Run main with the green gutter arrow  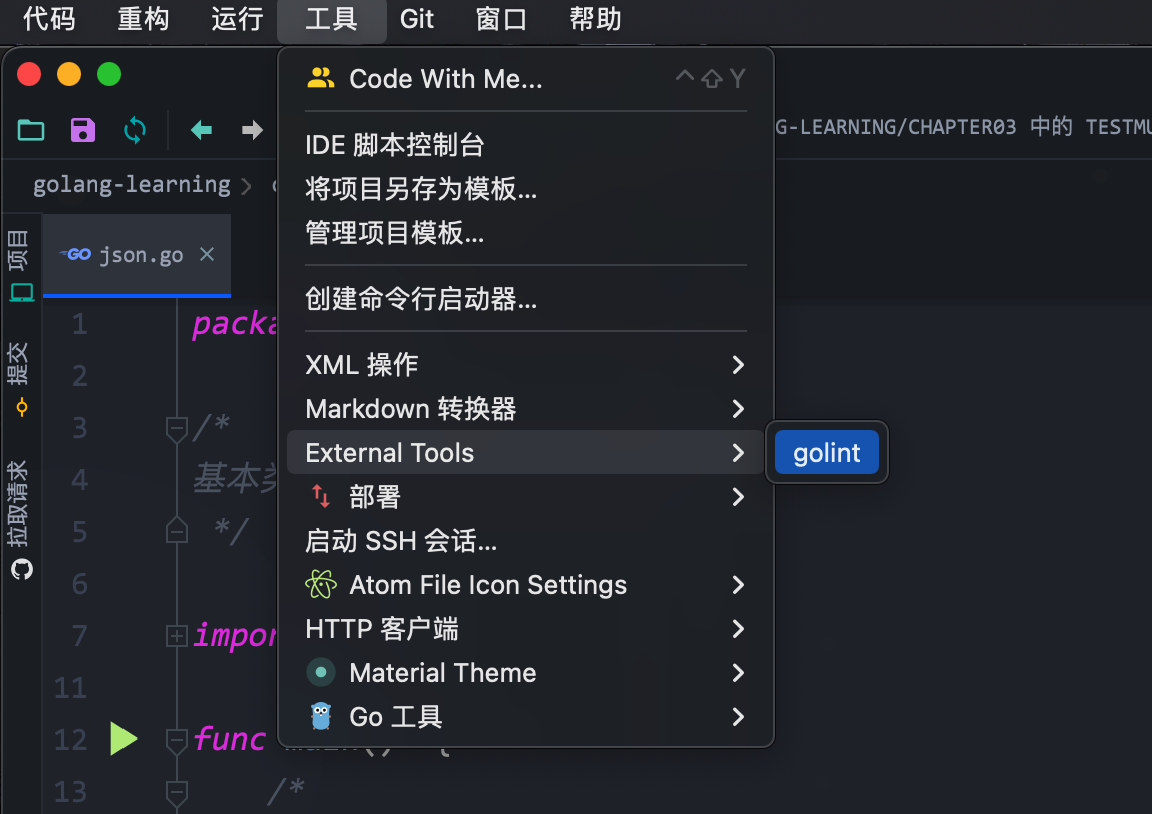click(x=123, y=740)
